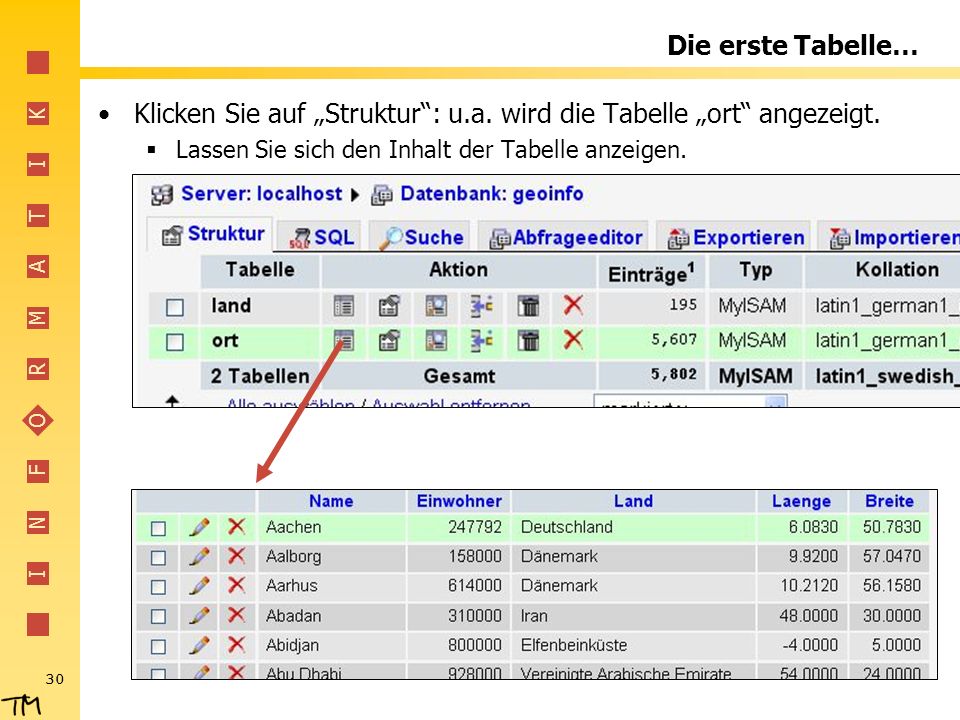The image size is (960, 720).
Task: Empty the ort table via trash icon
Action: click(x=528, y=340)
